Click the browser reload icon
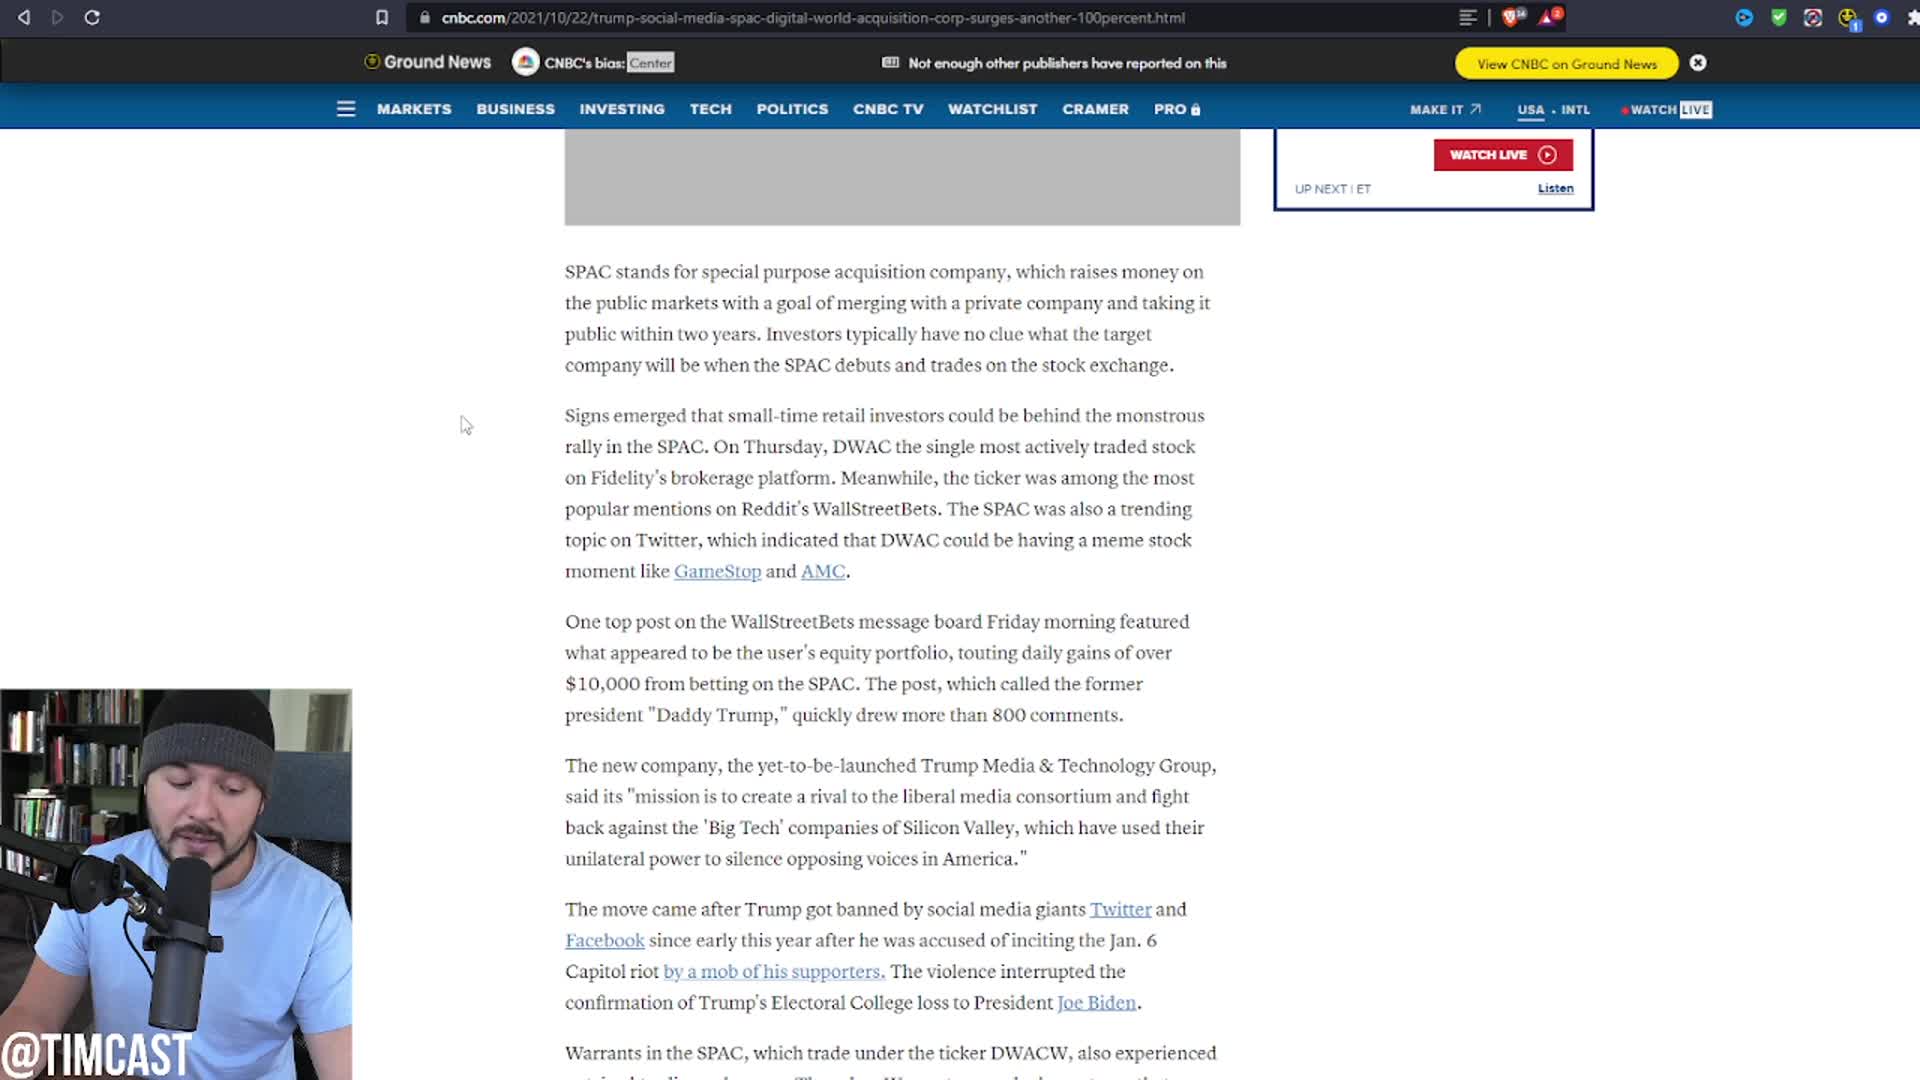The width and height of the screenshot is (1920, 1080). click(x=92, y=17)
